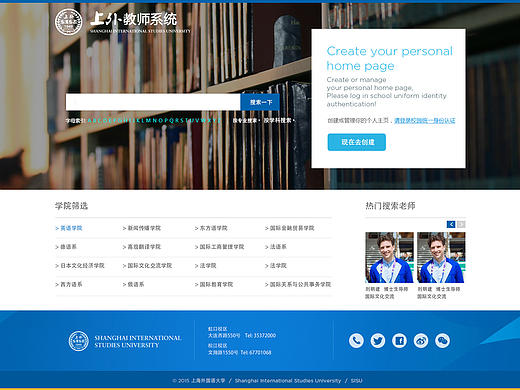Click SHANGHAI INTERNATIONAL STUDIES UNIVERSITY footer text
The width and height of the screenshot is (520, 390).
click(138, 341)
